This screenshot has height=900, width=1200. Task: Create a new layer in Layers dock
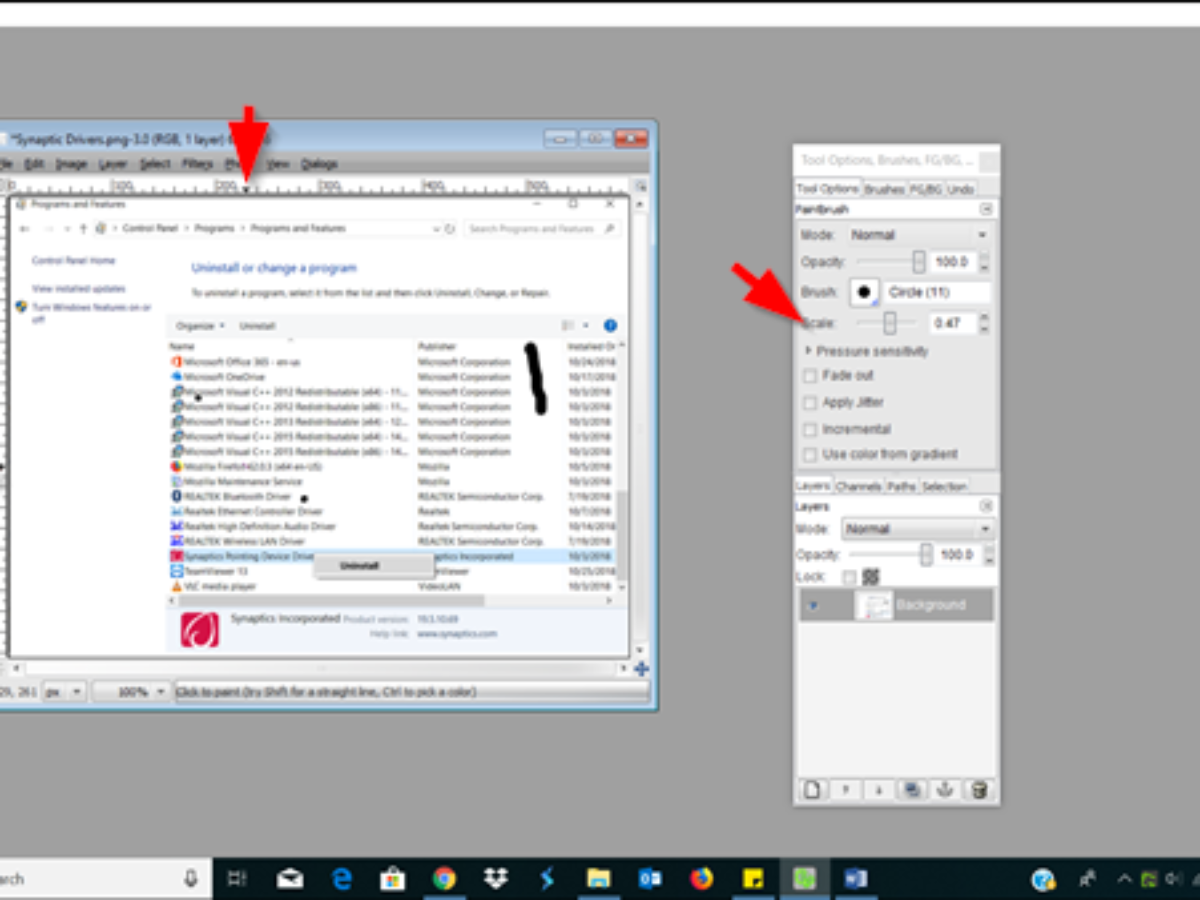coord(813,790)
